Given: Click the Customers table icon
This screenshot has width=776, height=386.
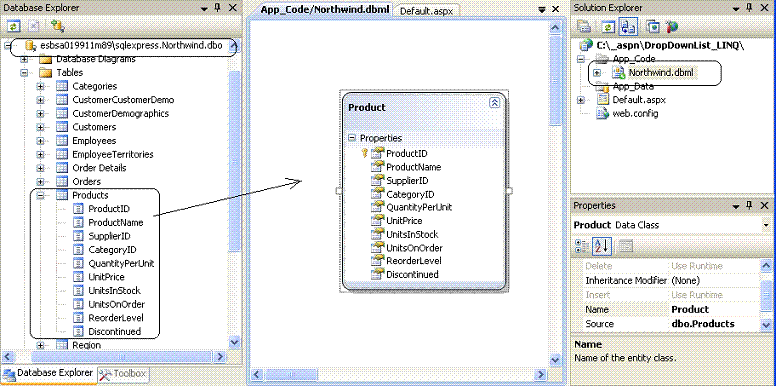Looking at the screenshot, I should 62,127.
